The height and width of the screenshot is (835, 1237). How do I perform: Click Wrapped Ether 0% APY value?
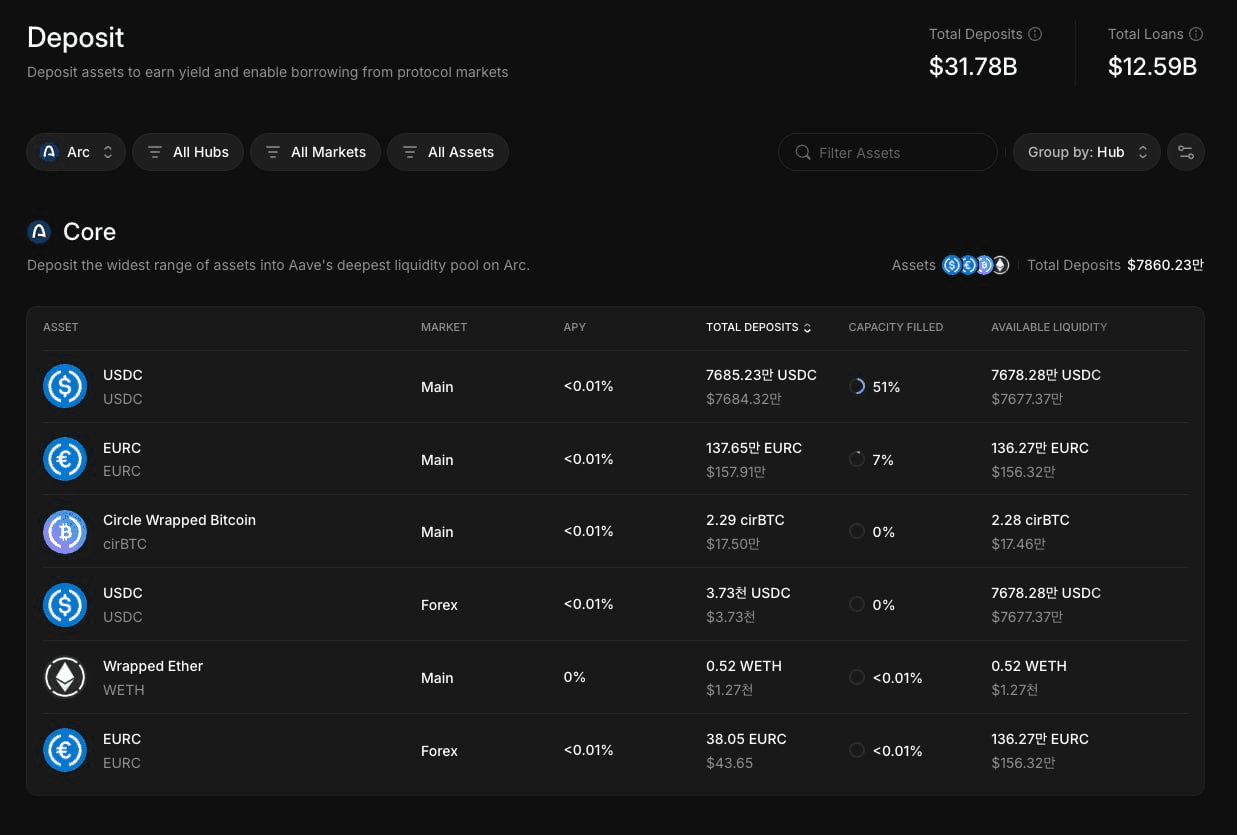575,677
